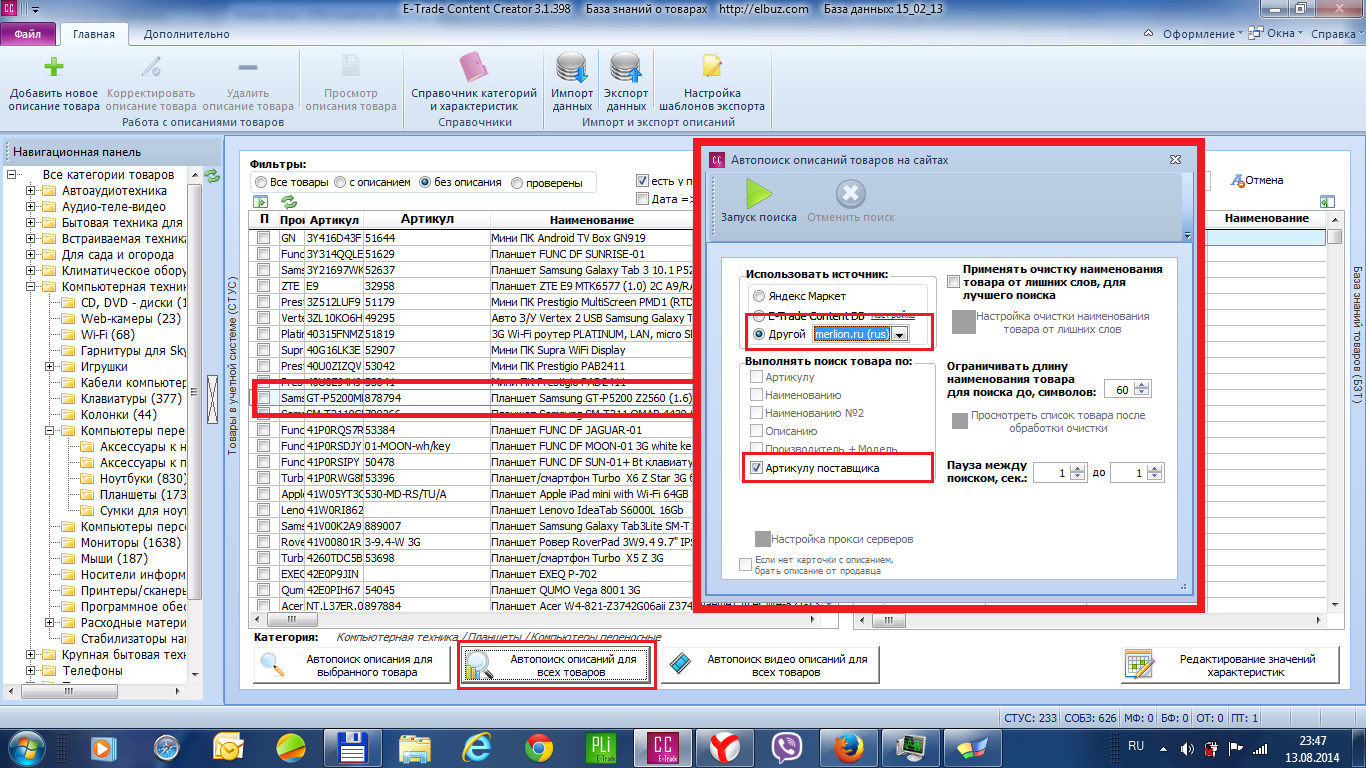Click the Отмена icon in the right panel

[x=1237, y=180]
